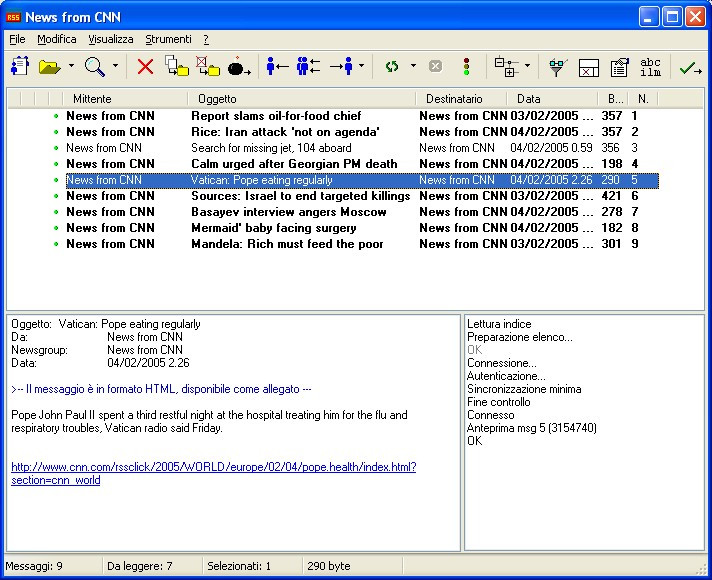Open the Modifica menu
Screen dimensions: 712x580
pos(57,40)
